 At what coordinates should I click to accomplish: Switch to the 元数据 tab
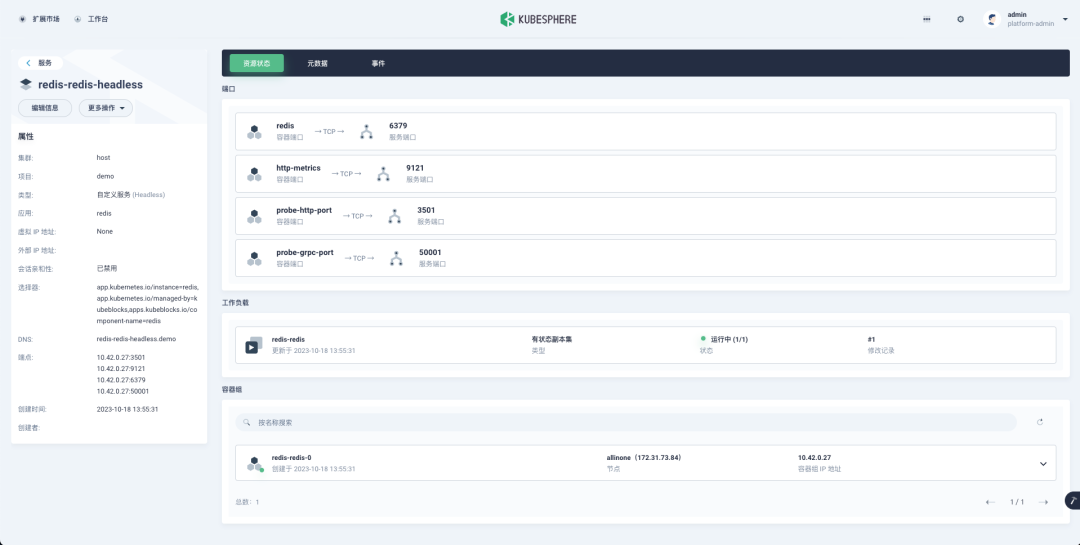(x=318, y=63)
